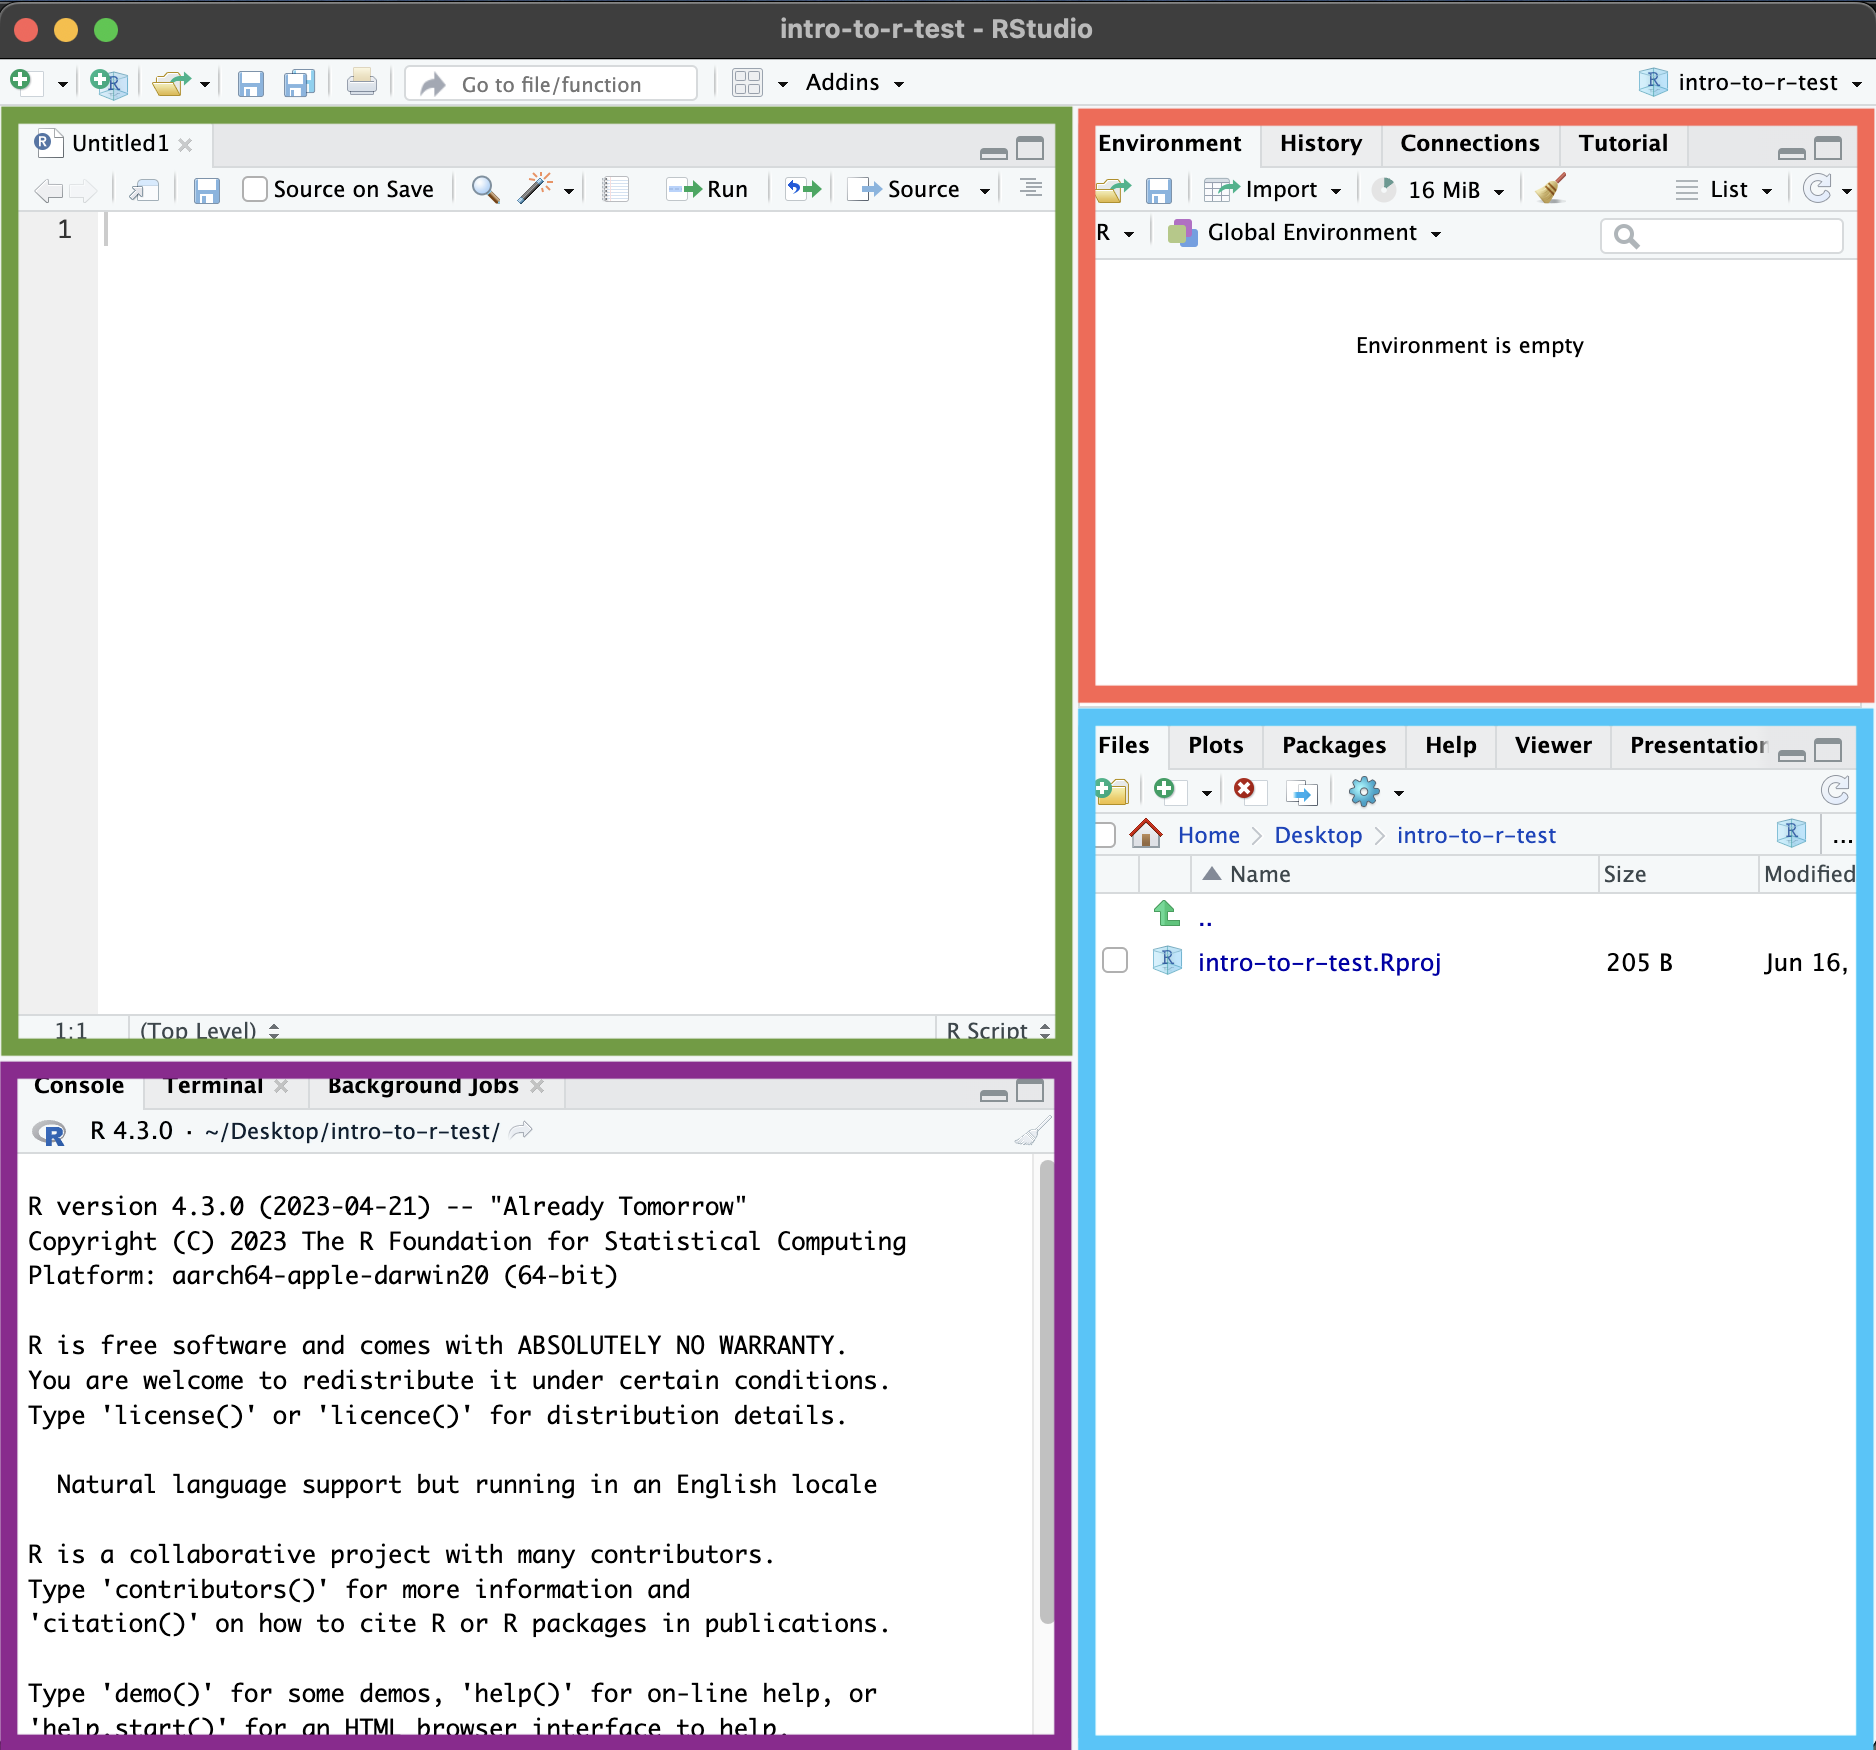Image resolution: width=1876 pixels, height=1750 pixels.
Task: Open the Import dataset dropdown
Action: coord(1280,189)
